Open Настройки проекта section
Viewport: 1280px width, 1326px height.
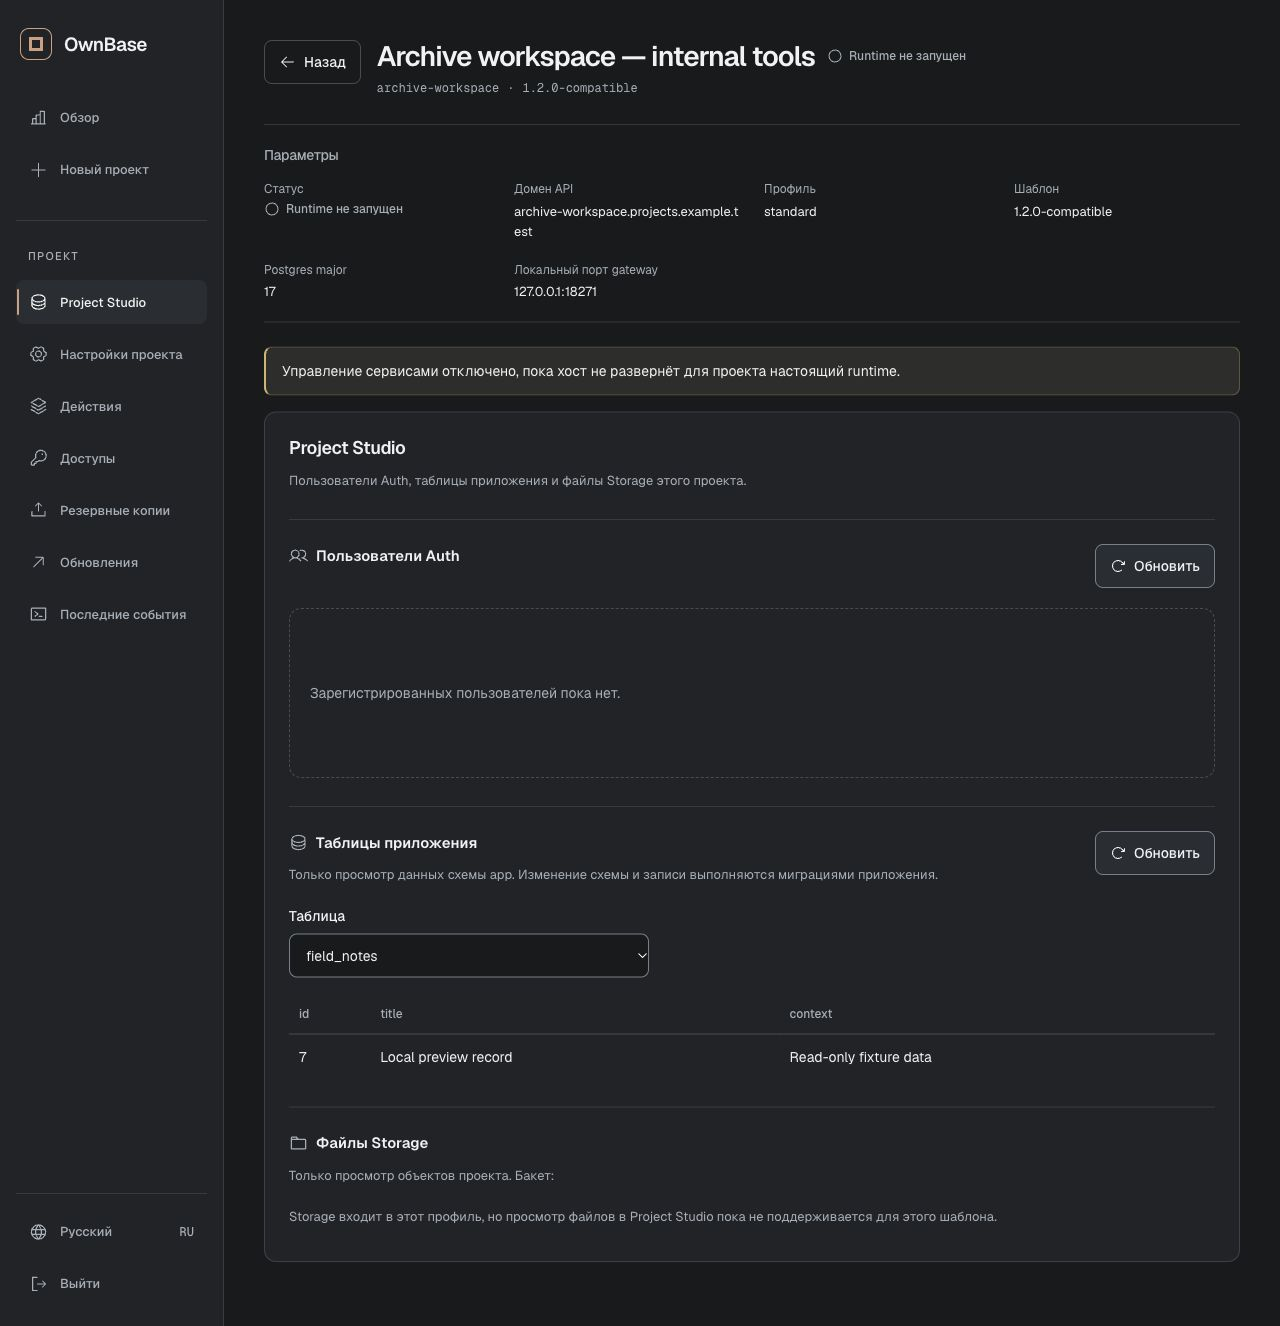111,354
